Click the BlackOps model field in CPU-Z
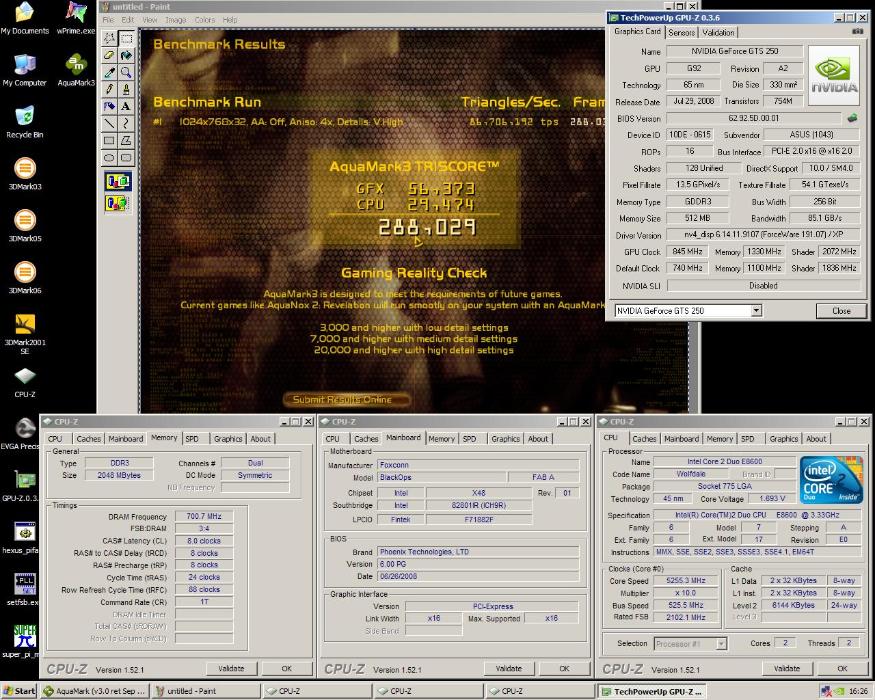This screenshot has width=875, height=700. pos(442,477)
